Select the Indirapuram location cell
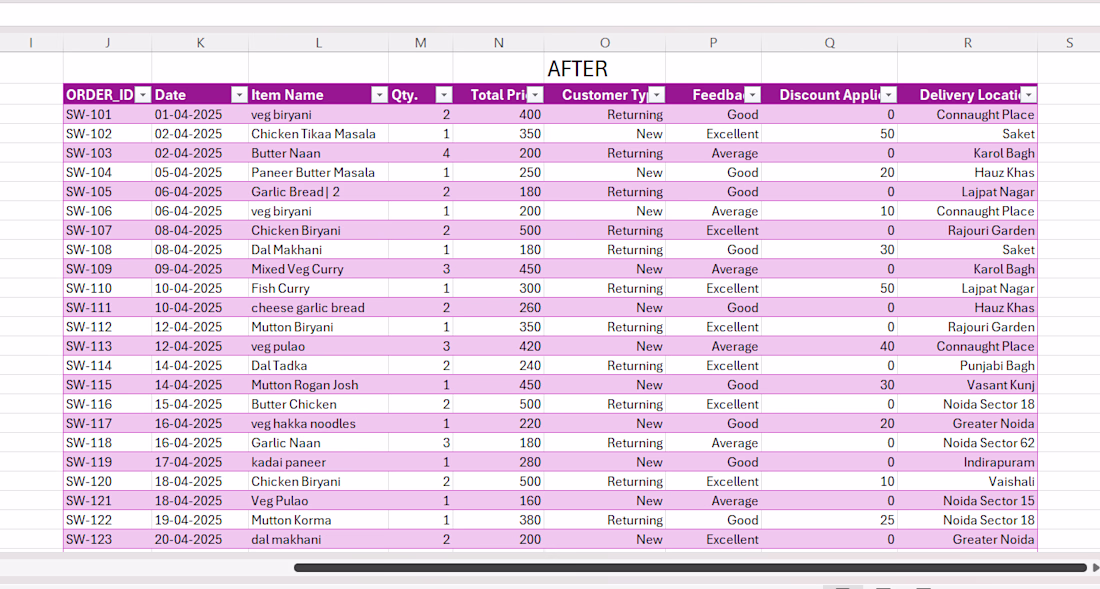Viewport: 1100px width, 589px height. (967, 462)
